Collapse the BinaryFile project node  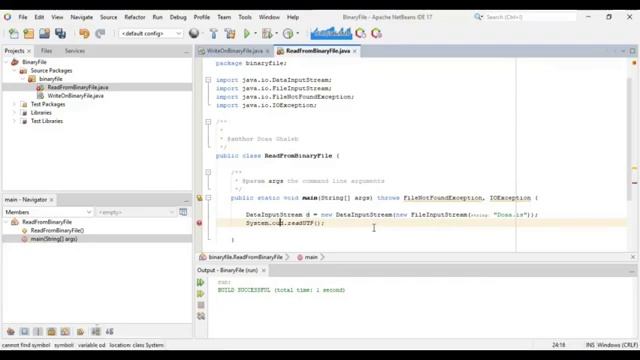[x=6, y=62]
